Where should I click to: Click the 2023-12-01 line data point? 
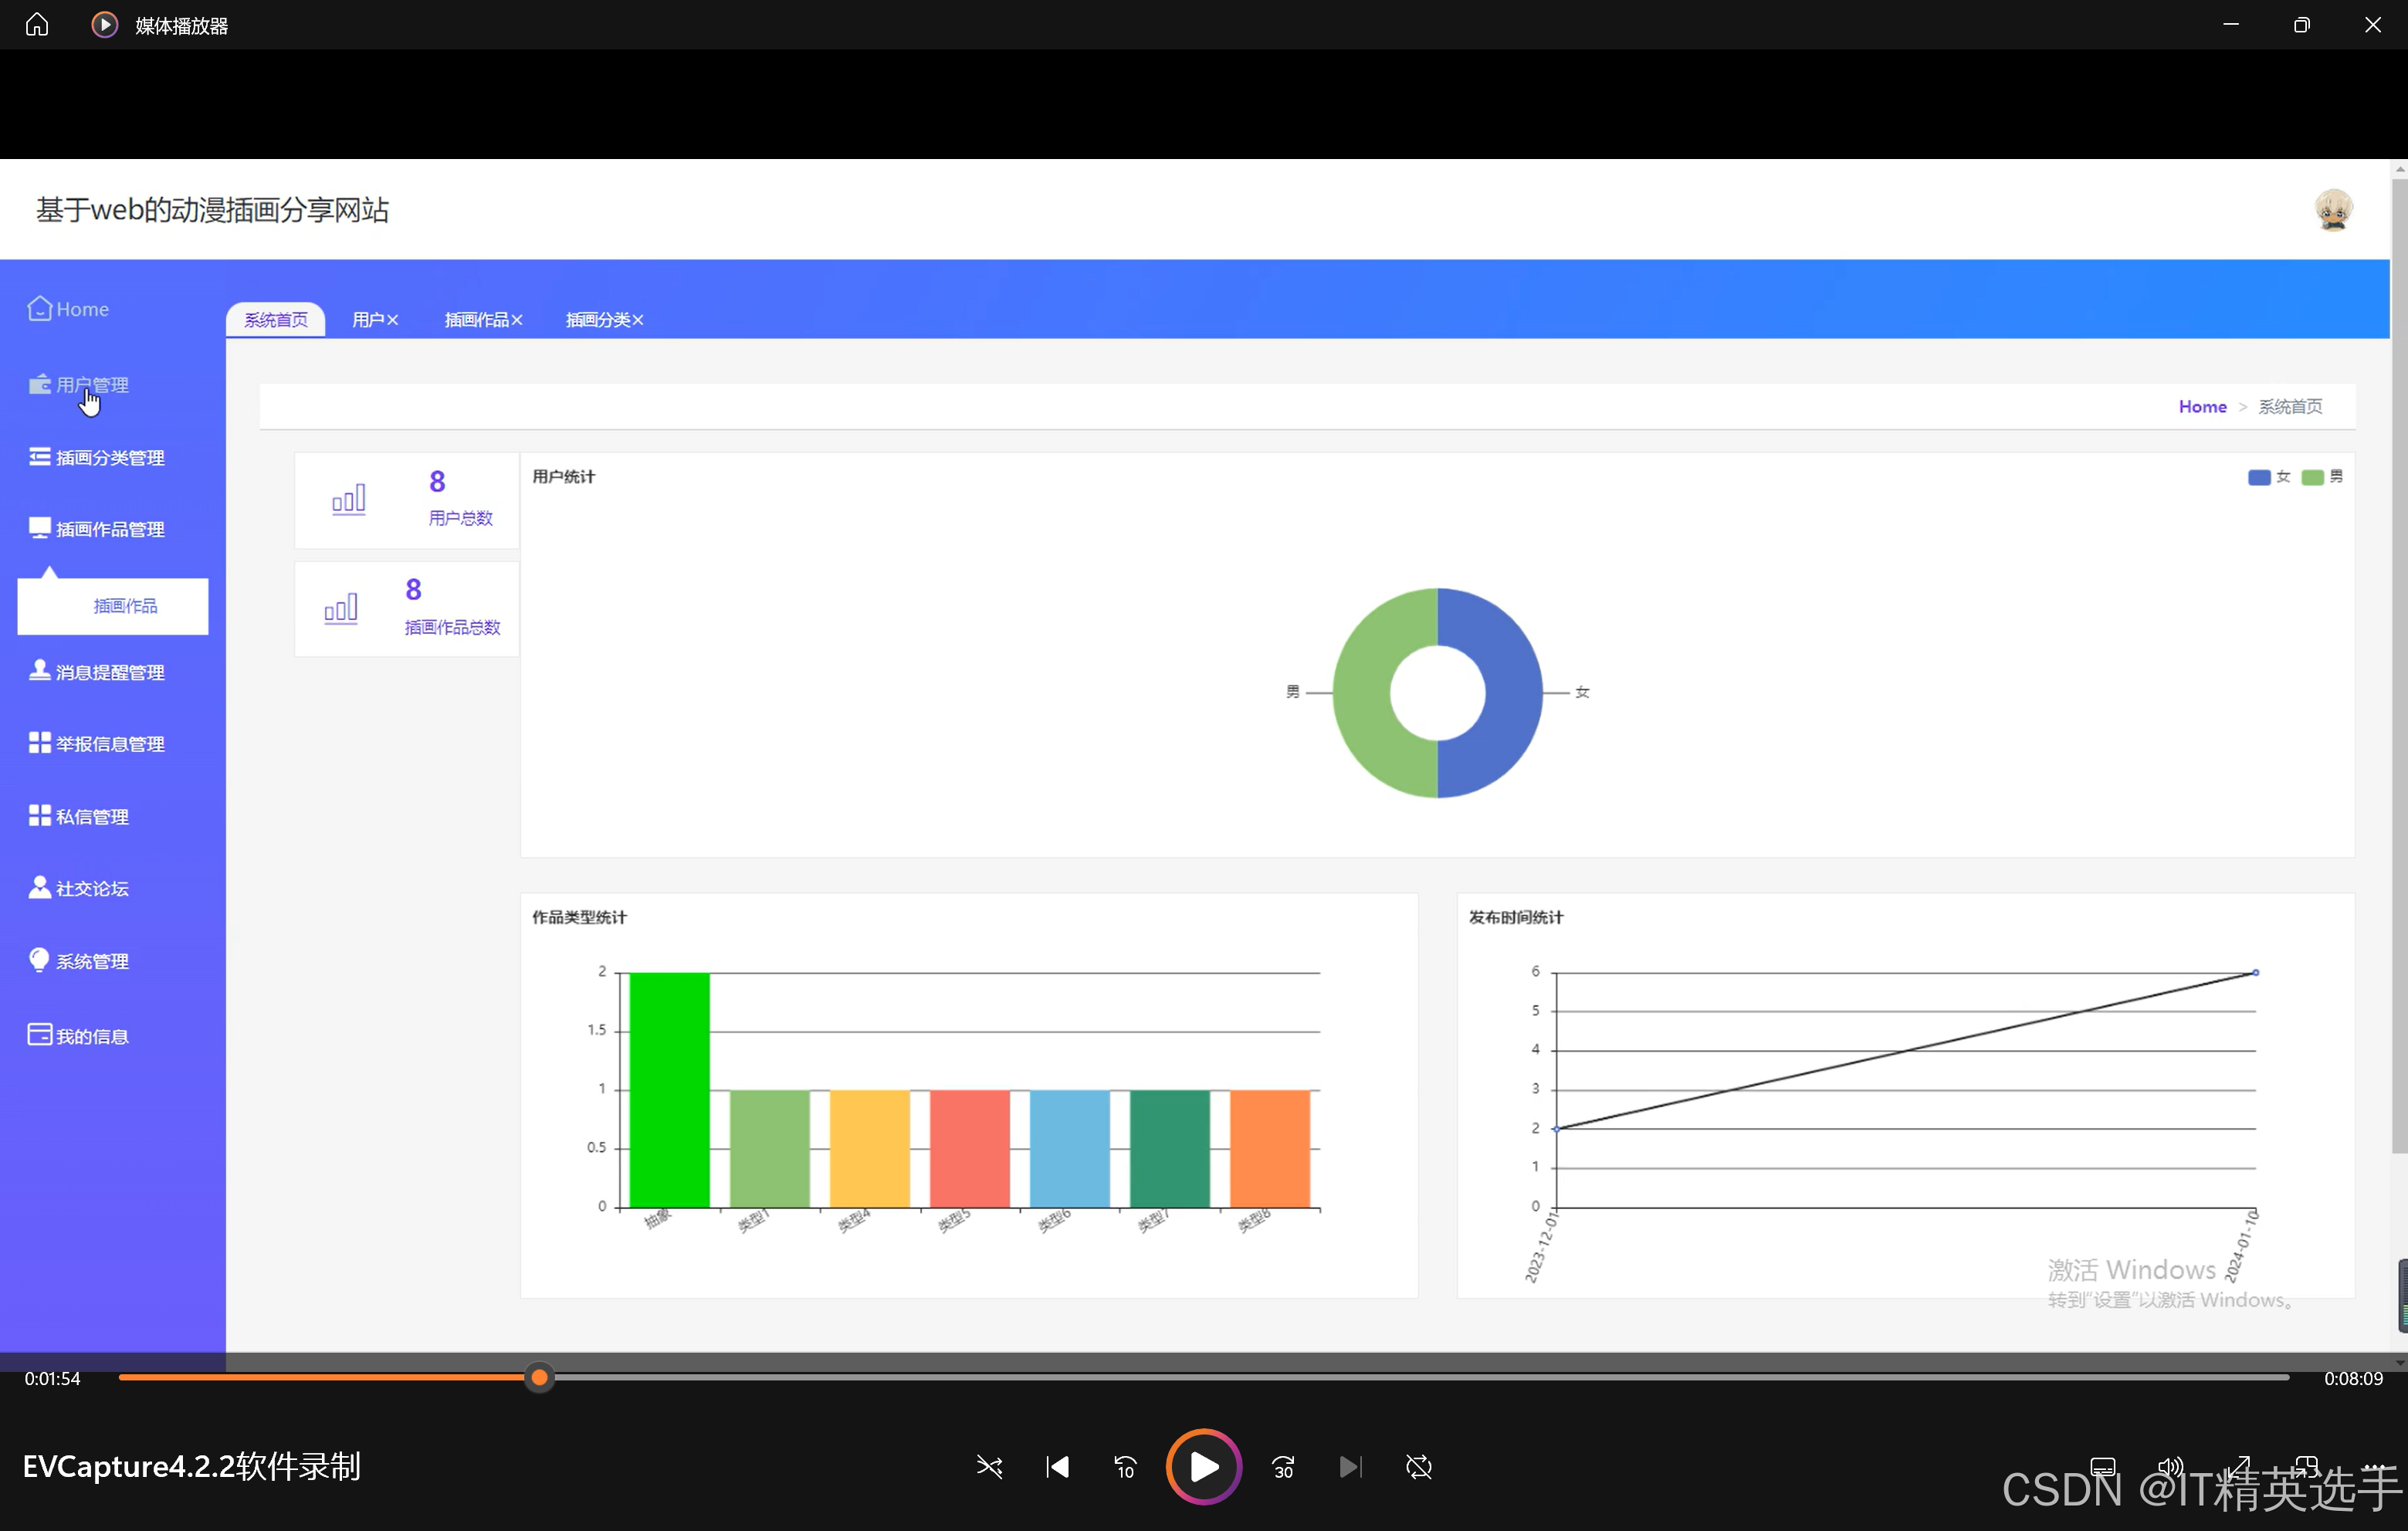[1556, 1128]
